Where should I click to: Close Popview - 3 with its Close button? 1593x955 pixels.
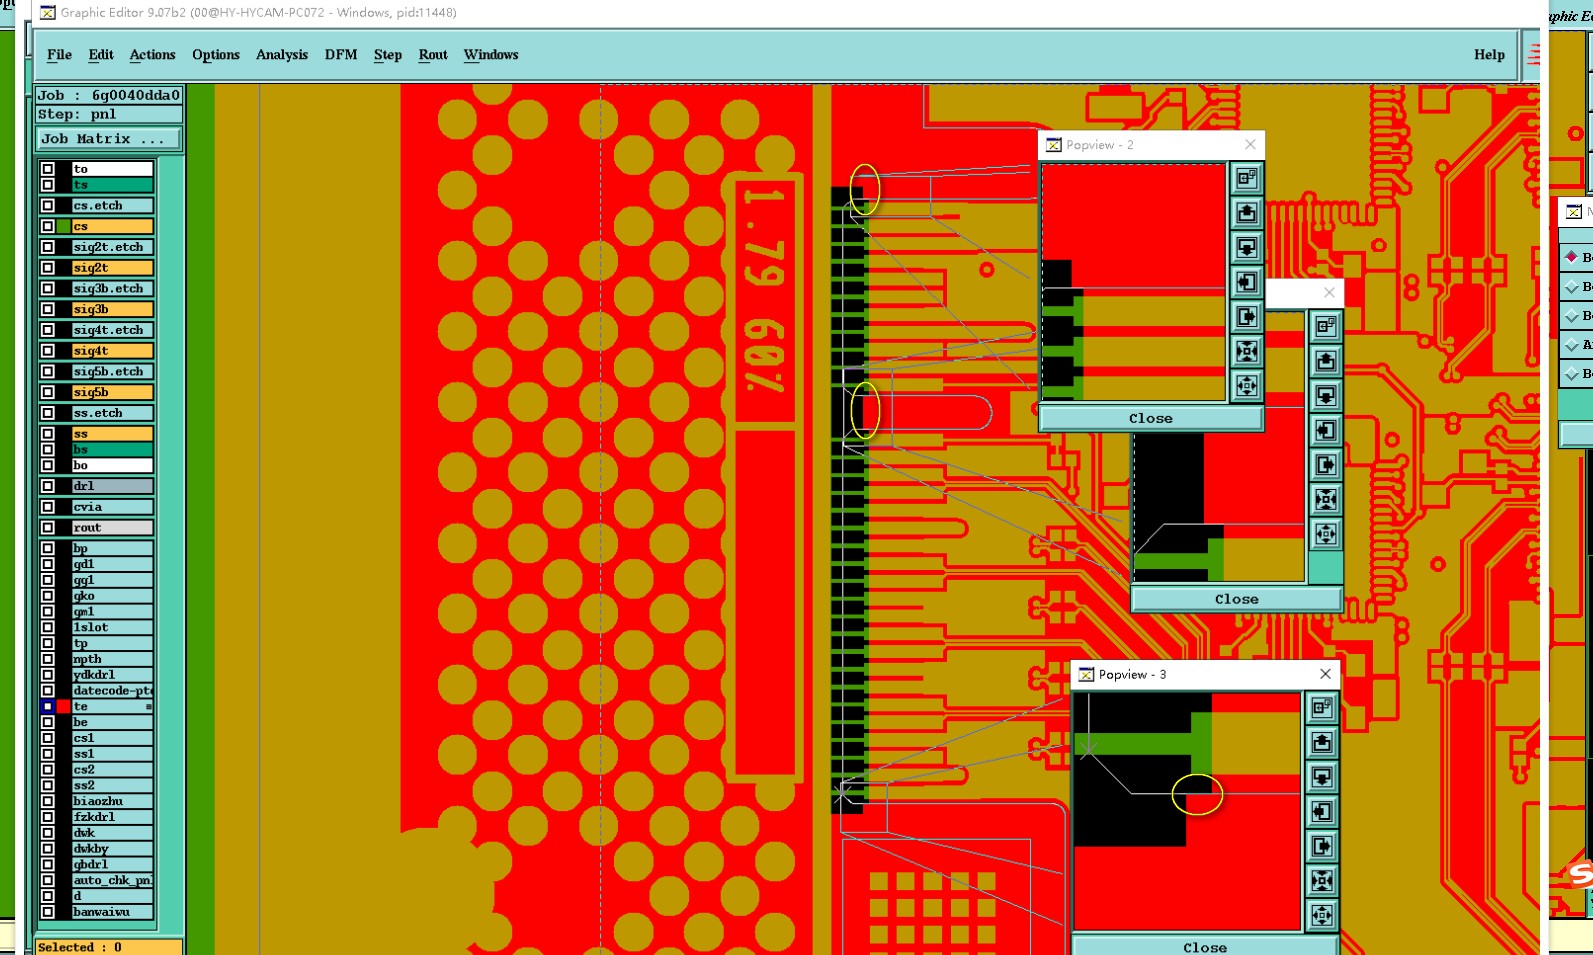[1205, 947]
